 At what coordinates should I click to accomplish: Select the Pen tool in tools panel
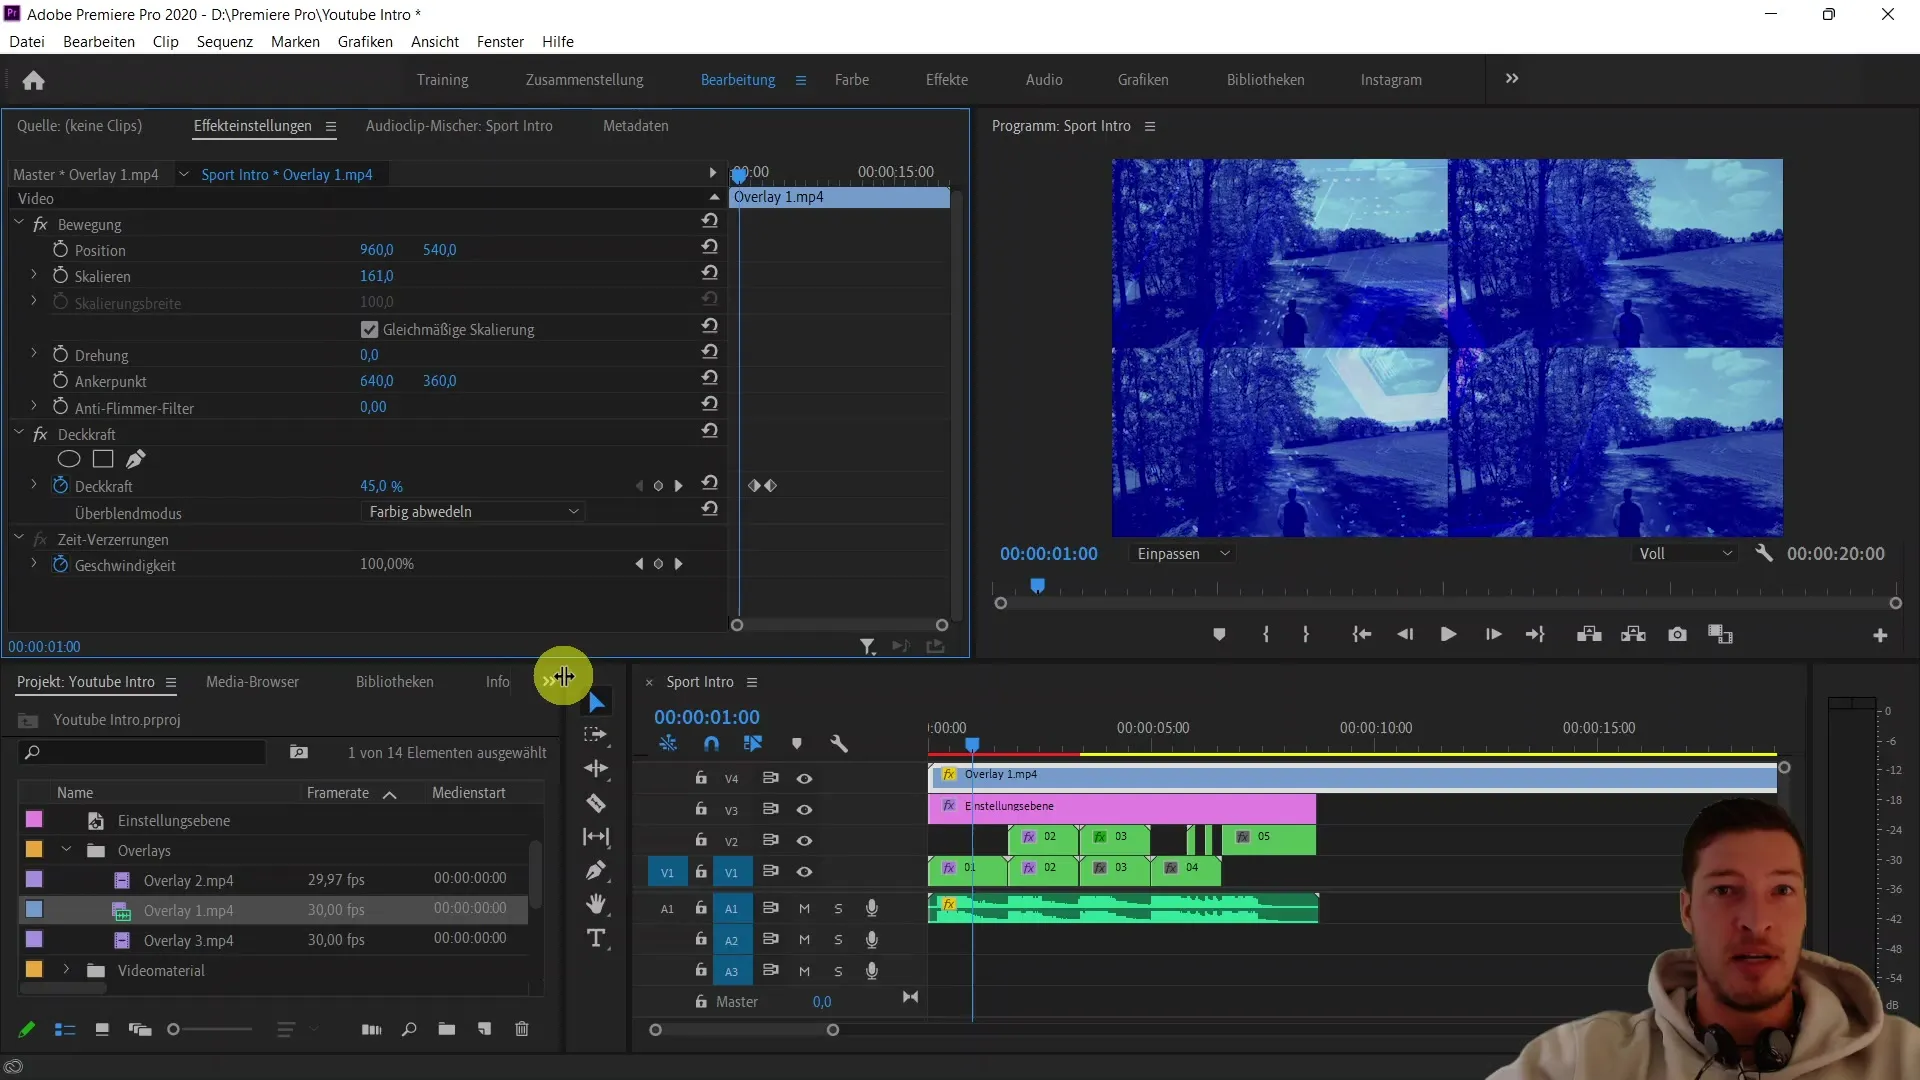(x=596, y=870)
